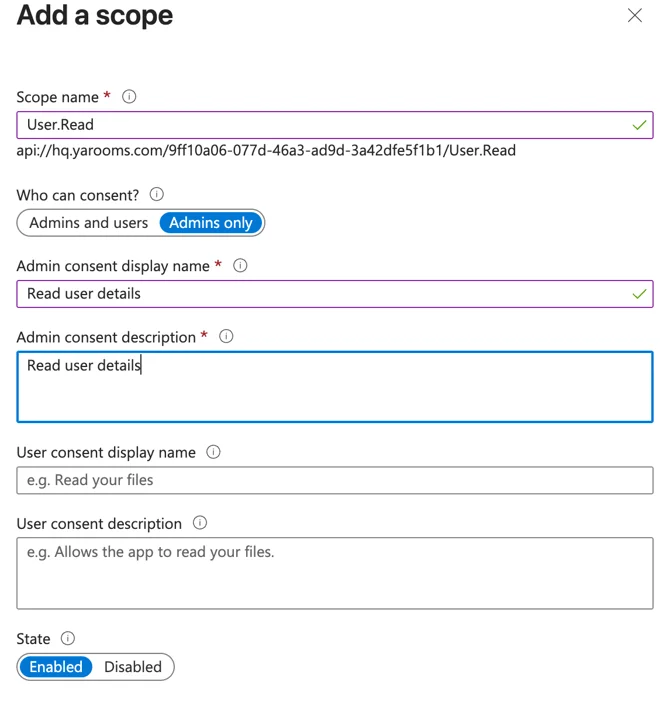670x713 pixels.
Task: Click the Scope name input field
Action: click(320, 125)
